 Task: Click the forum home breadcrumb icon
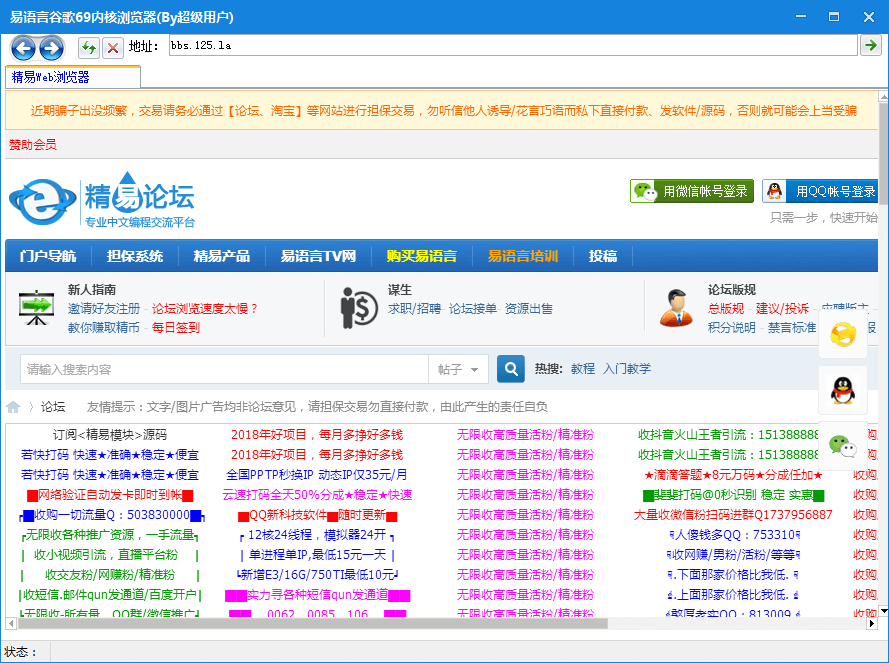(14, 407)
